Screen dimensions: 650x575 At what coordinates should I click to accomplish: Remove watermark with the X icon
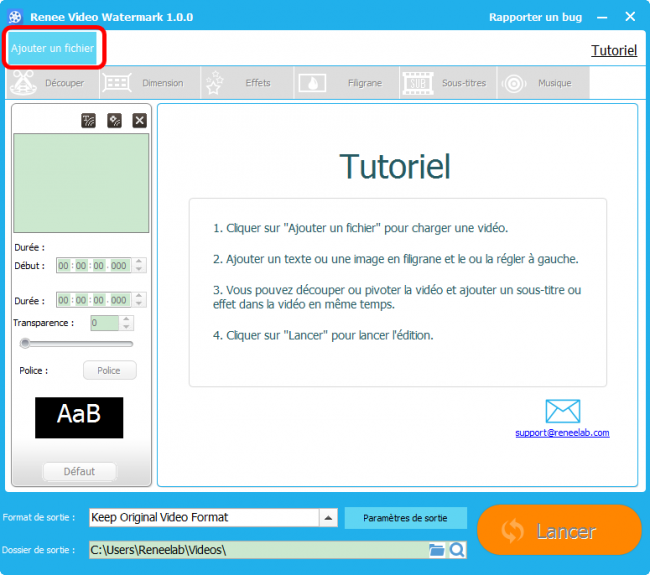tap(140, 121)
